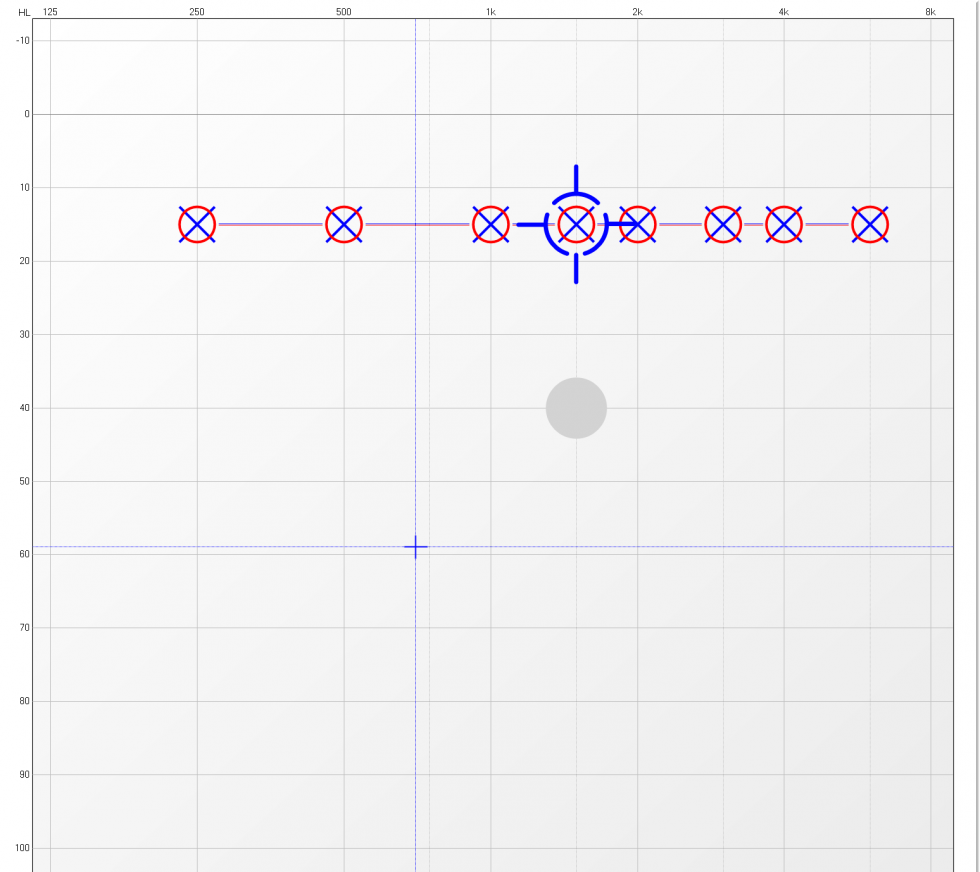Click the 80 dB level label

click(x=24, y=701)
